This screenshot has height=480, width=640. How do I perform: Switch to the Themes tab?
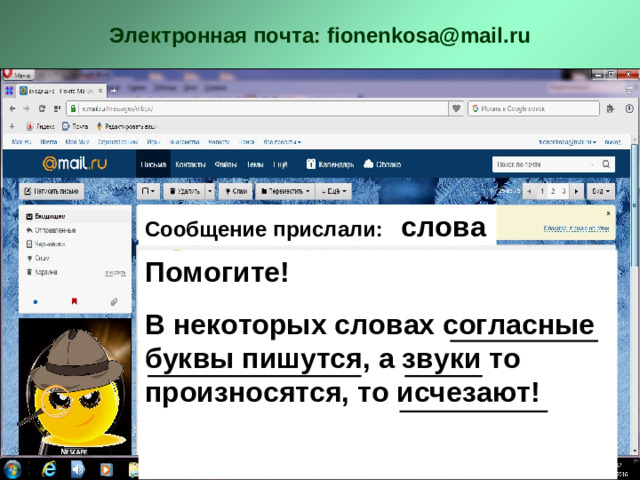click(255, 164)
